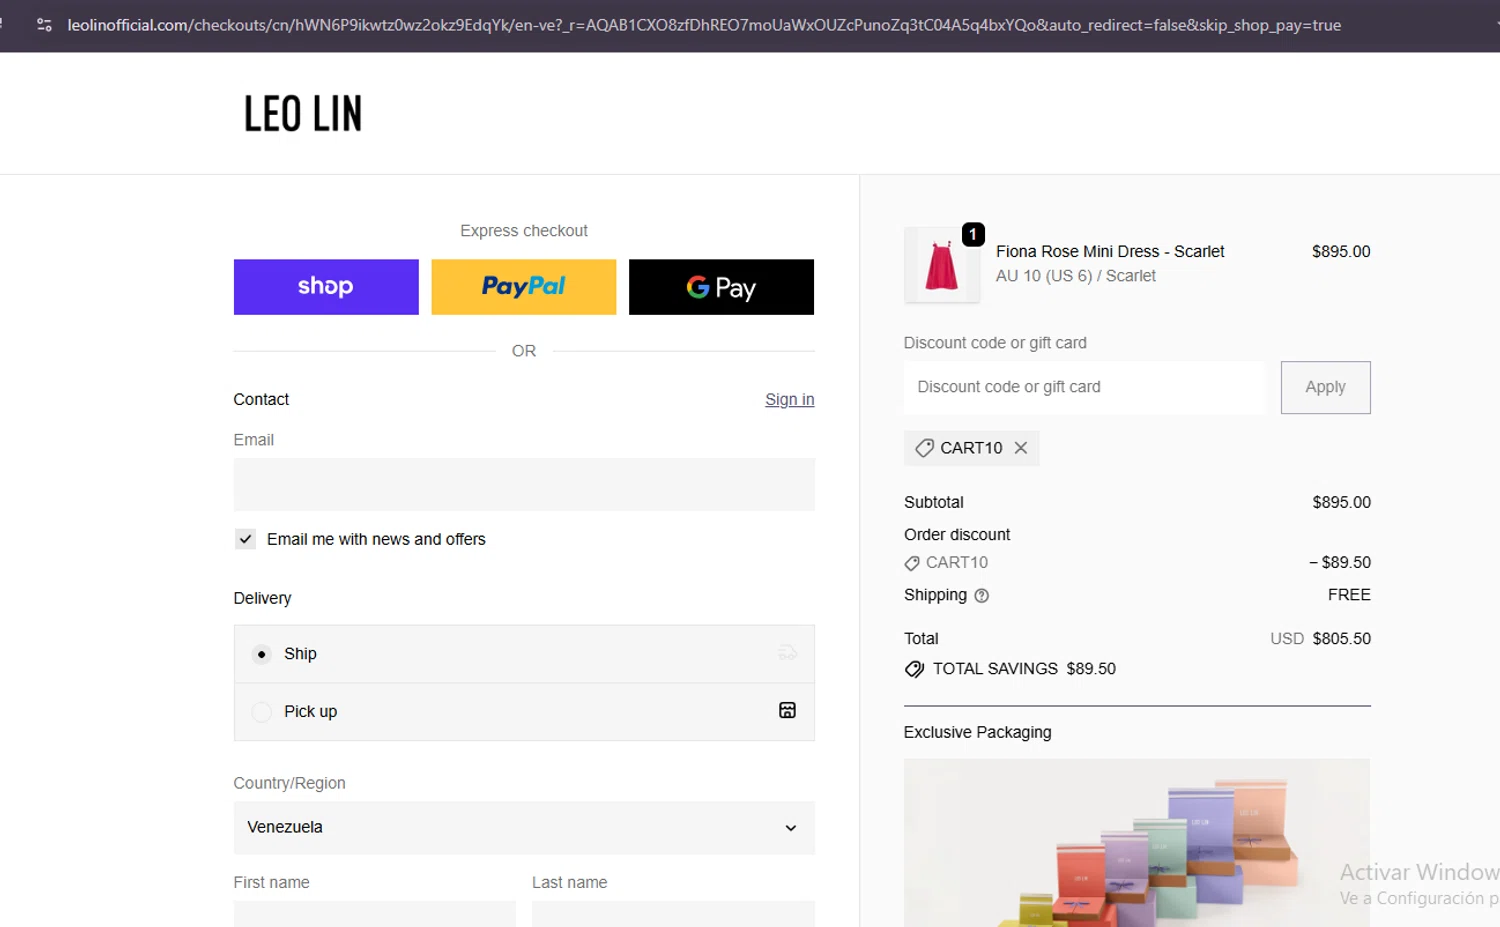1500x927 pixels.
Task: Click the FREE shipping value
Action: click(x=1349, y=595)
